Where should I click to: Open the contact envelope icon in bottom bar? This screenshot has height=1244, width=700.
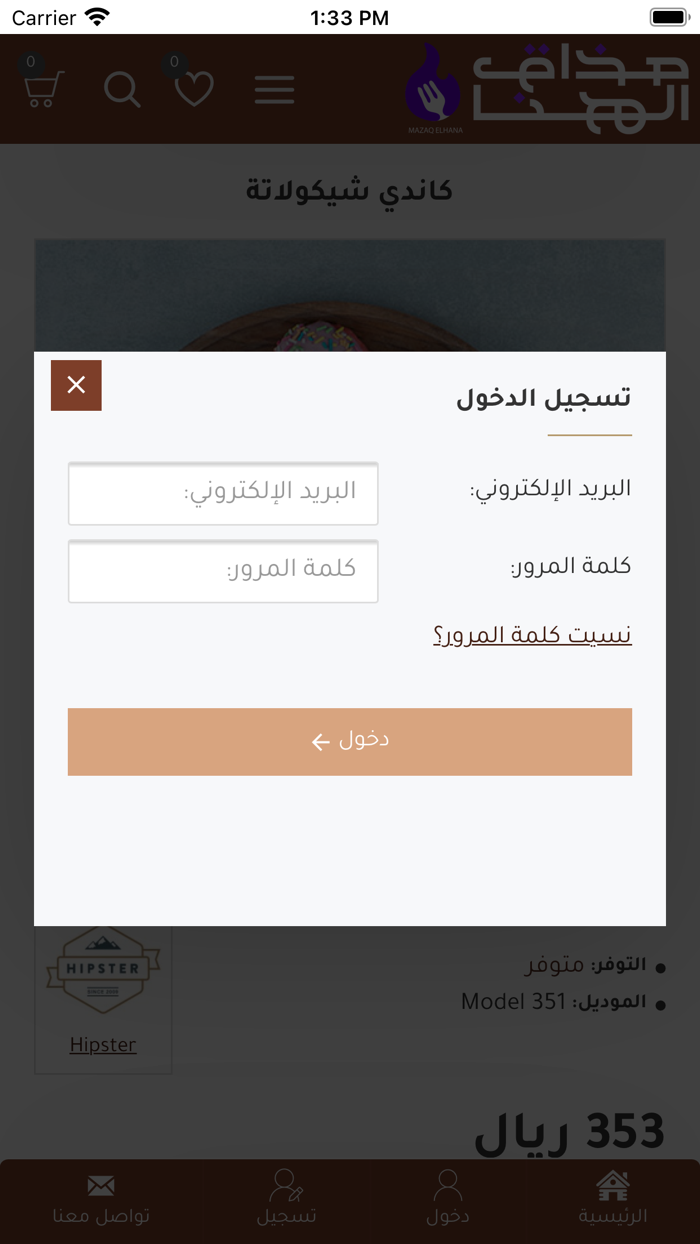point(101,1186)
